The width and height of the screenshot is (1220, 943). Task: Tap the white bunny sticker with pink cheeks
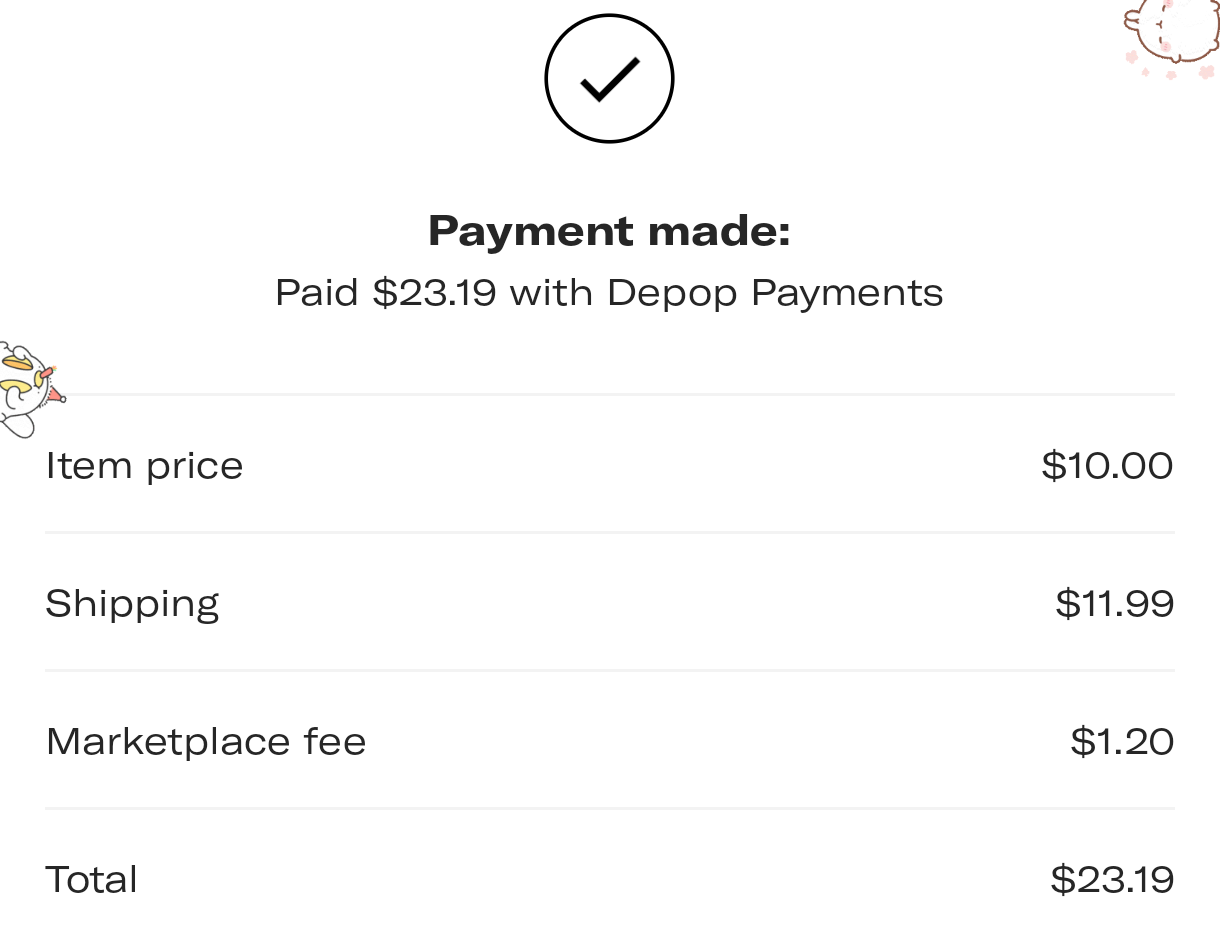click(x=1180, y=30)
